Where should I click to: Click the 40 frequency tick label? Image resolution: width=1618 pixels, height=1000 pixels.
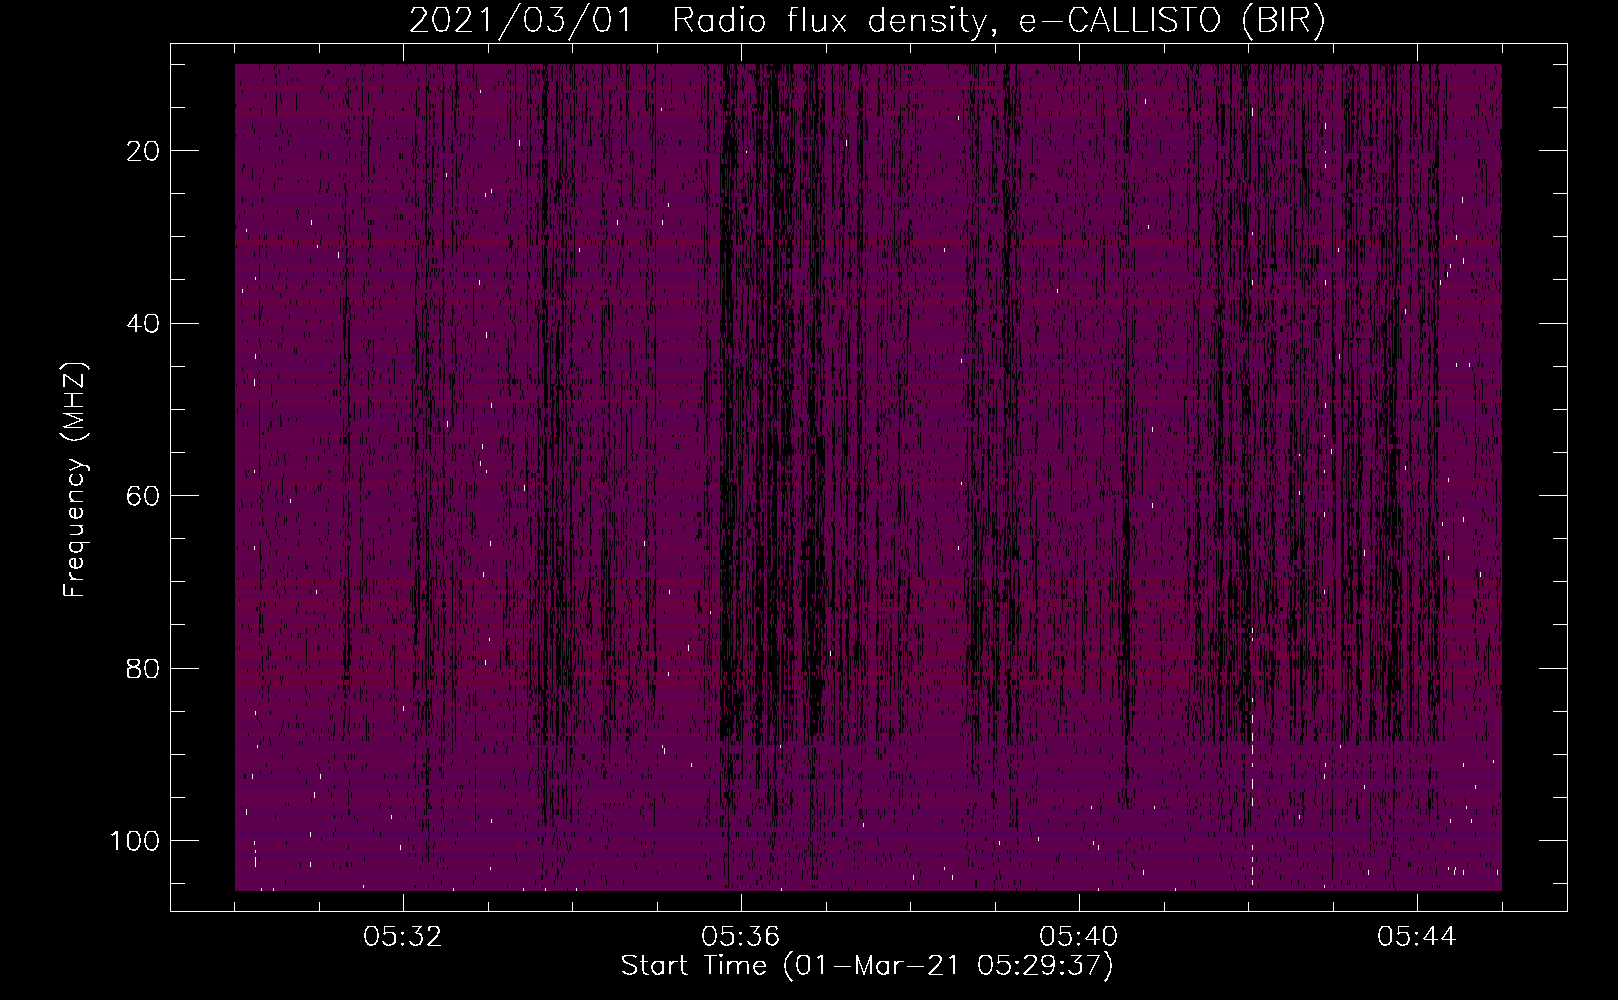pyautogui.click(x=144, y=323)
